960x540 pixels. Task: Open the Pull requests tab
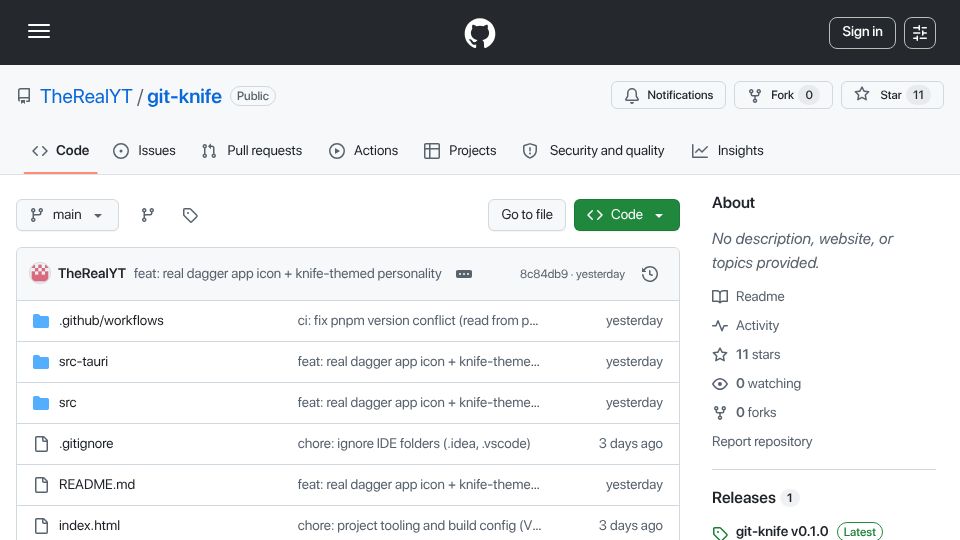(x=252, y=151)
